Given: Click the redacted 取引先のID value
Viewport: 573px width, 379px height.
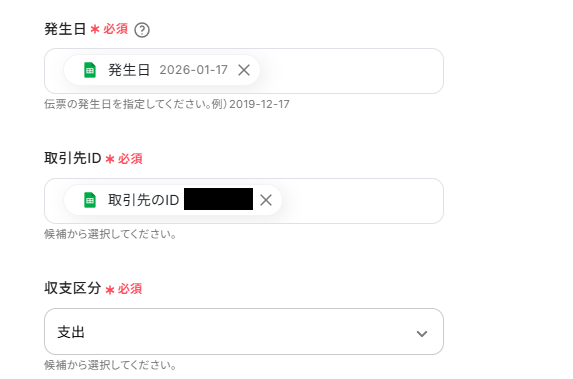Looking at the screenshot, I should point(218,199).
